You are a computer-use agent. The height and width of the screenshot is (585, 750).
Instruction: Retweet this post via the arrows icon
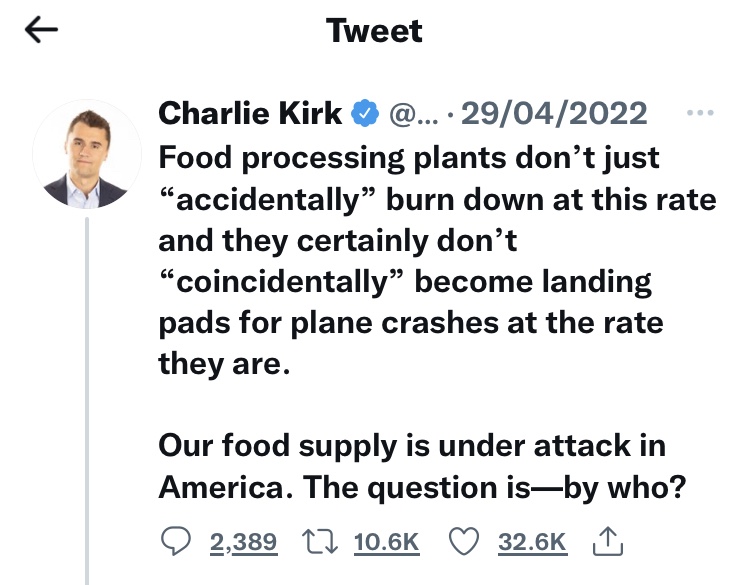[x=320, y=542]
